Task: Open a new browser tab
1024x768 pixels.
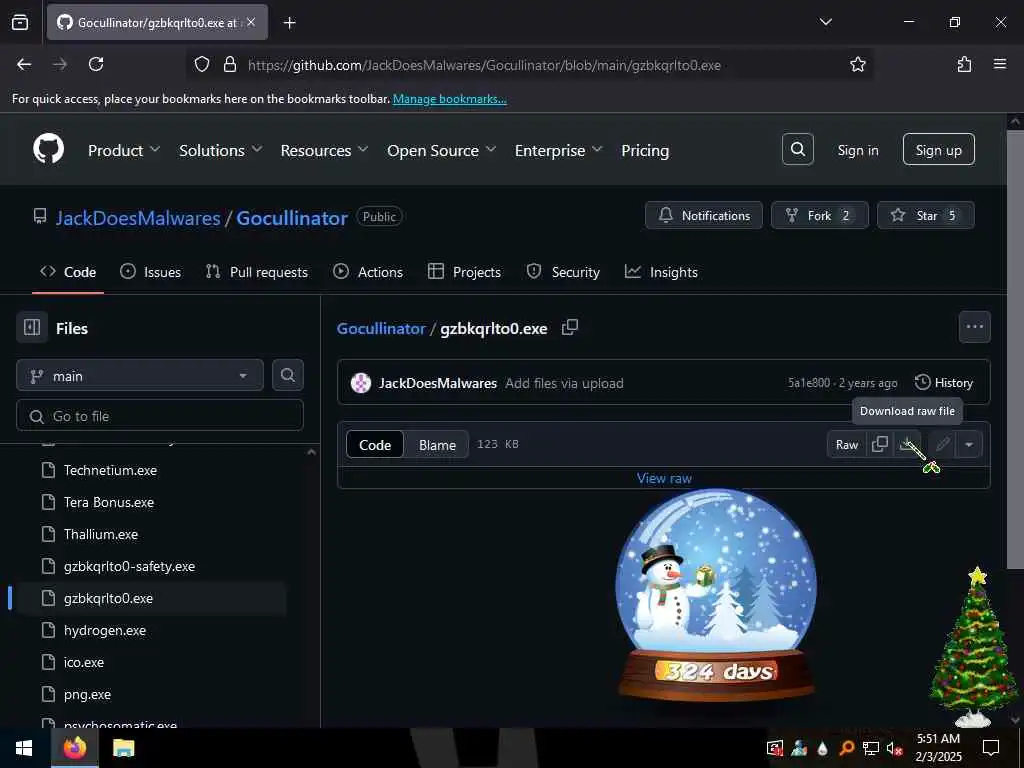Action: tap(289, 23)
